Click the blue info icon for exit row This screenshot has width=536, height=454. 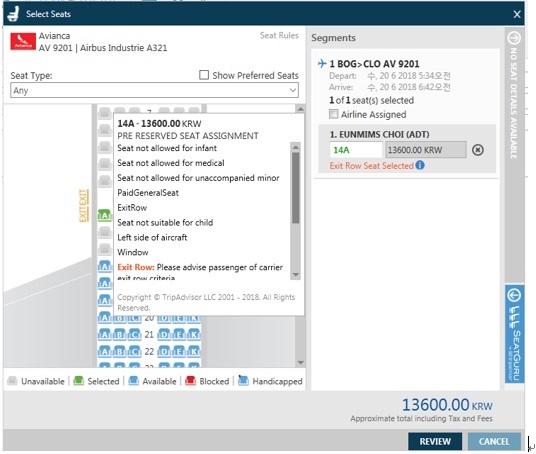pos(420,165)
